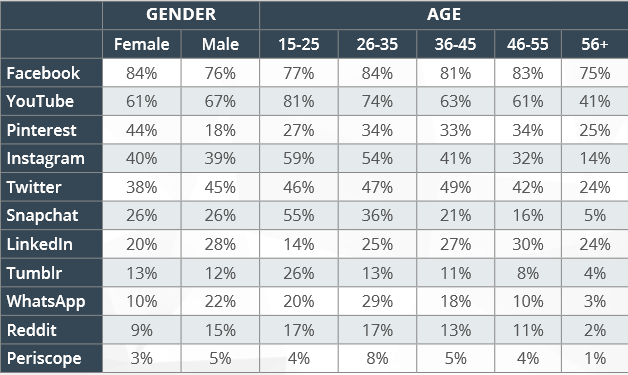This screenshot has height=375, width=628.
Task: Click the 15-25 age column header
Action: pos(299,44)
